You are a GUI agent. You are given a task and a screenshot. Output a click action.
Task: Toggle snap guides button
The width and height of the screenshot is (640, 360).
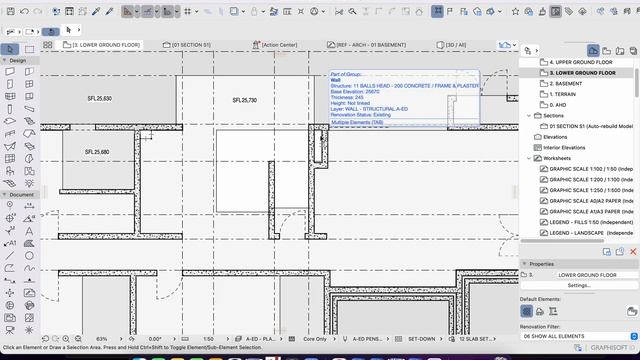pos(147,11)
